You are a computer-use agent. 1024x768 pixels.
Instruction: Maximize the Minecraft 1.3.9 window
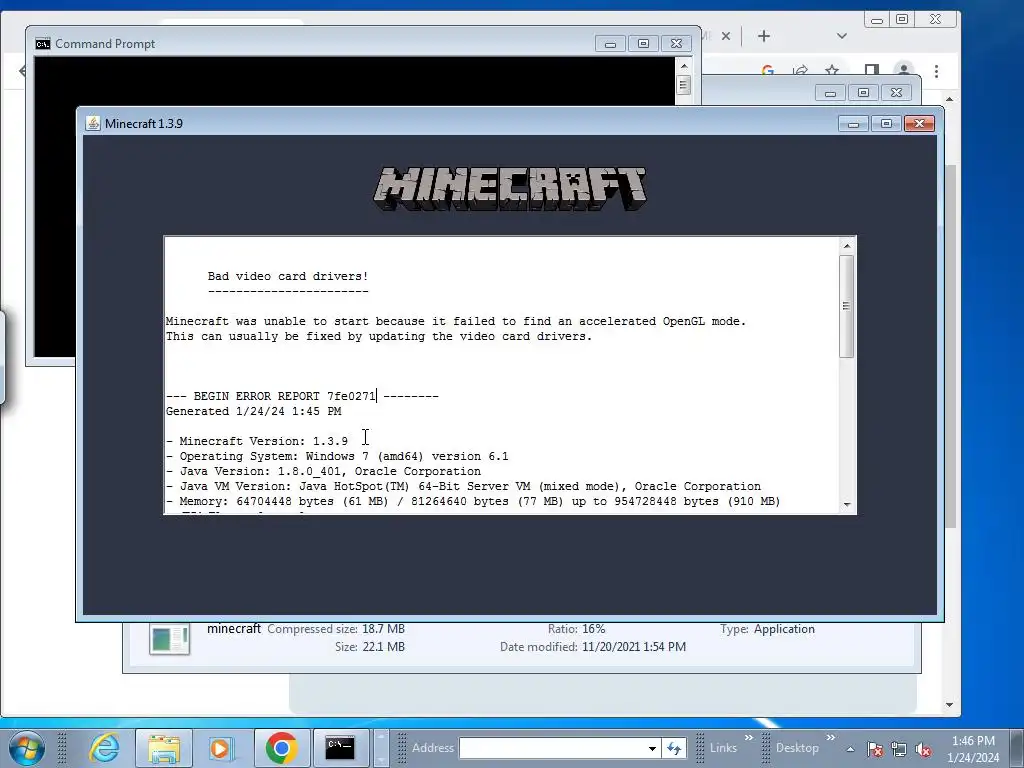pos(886,123)
